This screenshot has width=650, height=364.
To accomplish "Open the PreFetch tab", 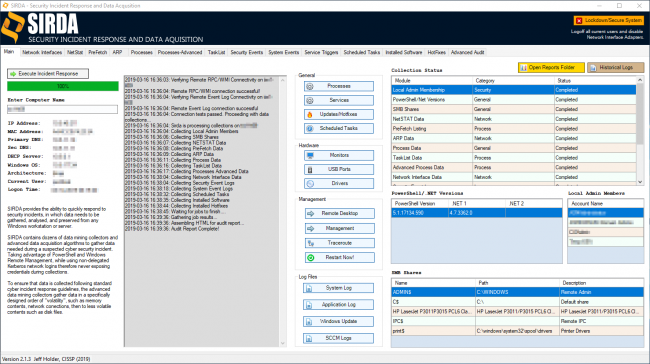I will click(98, 53).
